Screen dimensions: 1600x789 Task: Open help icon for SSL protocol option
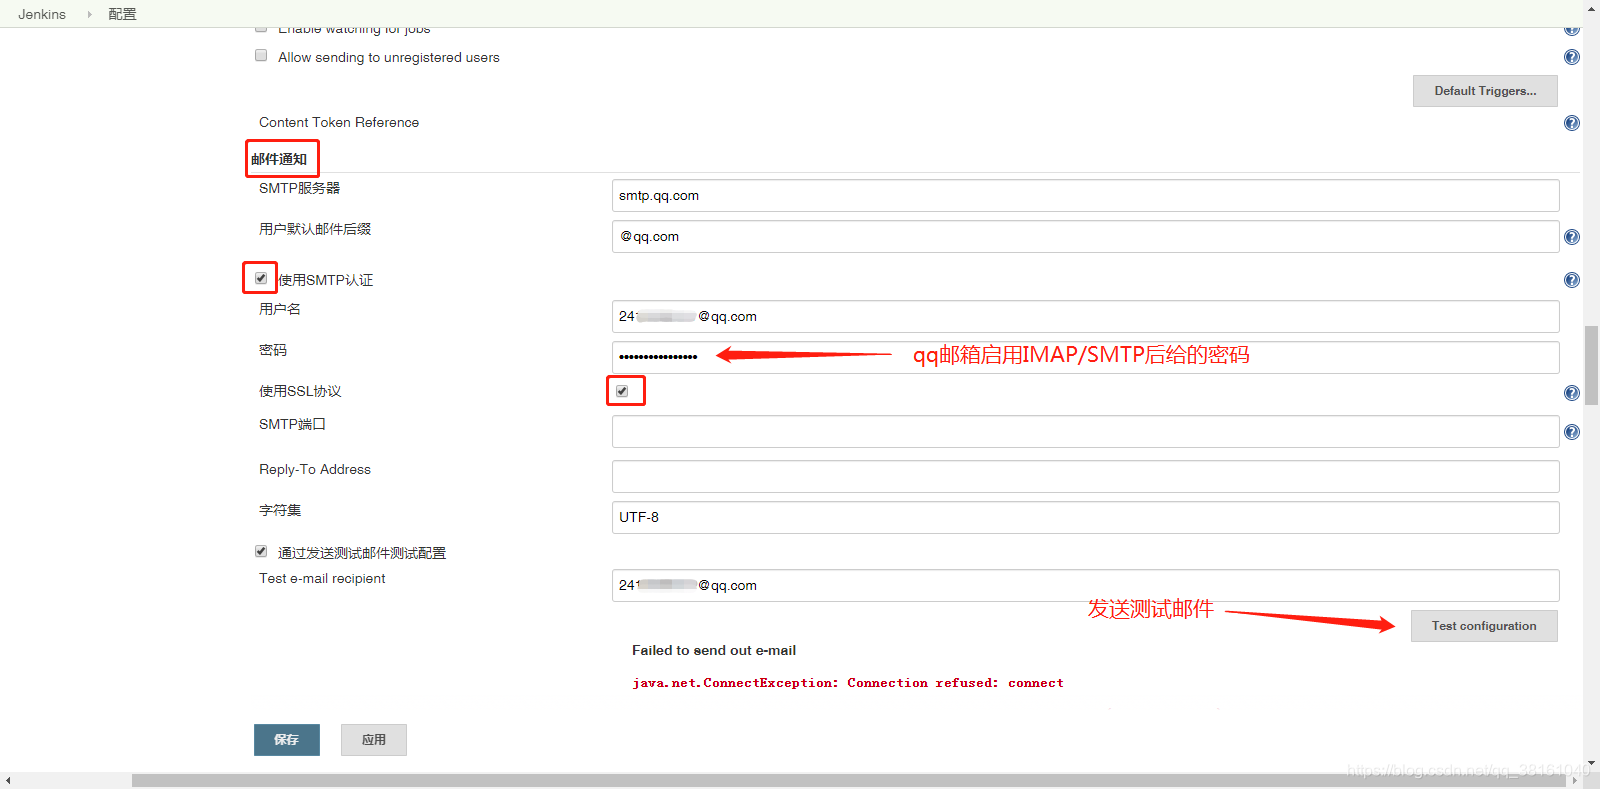point(1572,393)
